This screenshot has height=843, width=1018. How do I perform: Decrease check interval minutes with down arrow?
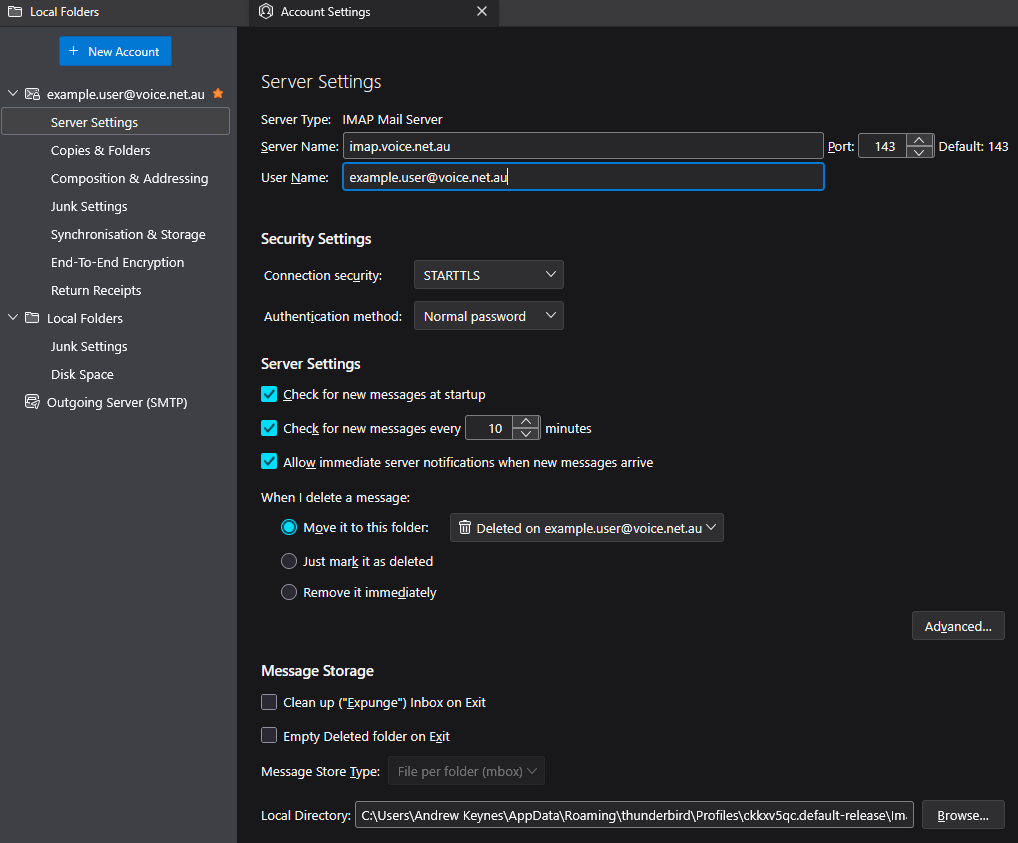[526, 435]
